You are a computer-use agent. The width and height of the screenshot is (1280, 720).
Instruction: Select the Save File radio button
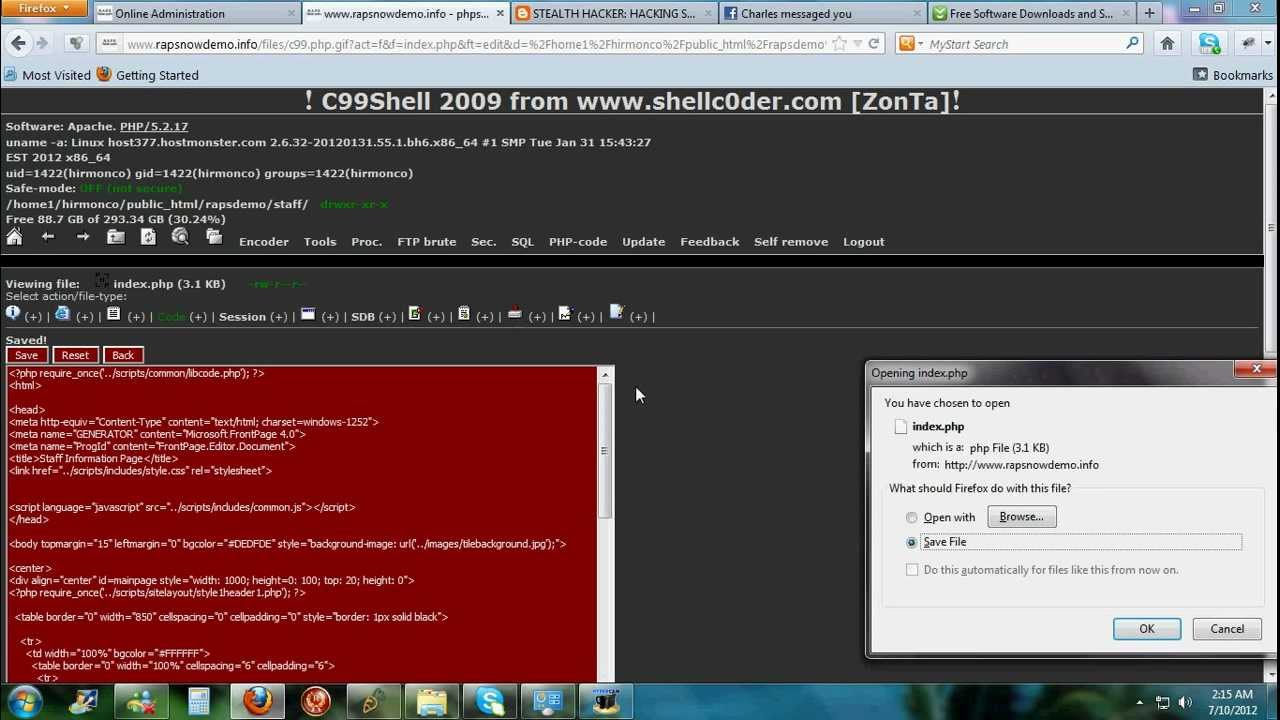[x=911, y=542]
